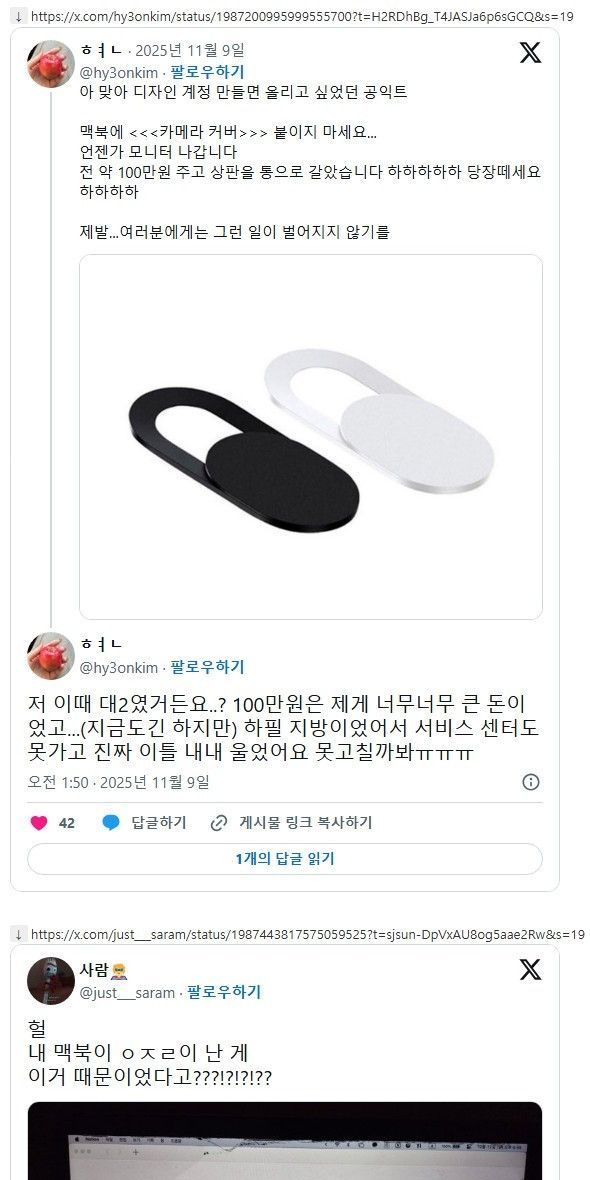Open the camera cover product image
The image size is (590, 1180).
(x=311, y=437)
